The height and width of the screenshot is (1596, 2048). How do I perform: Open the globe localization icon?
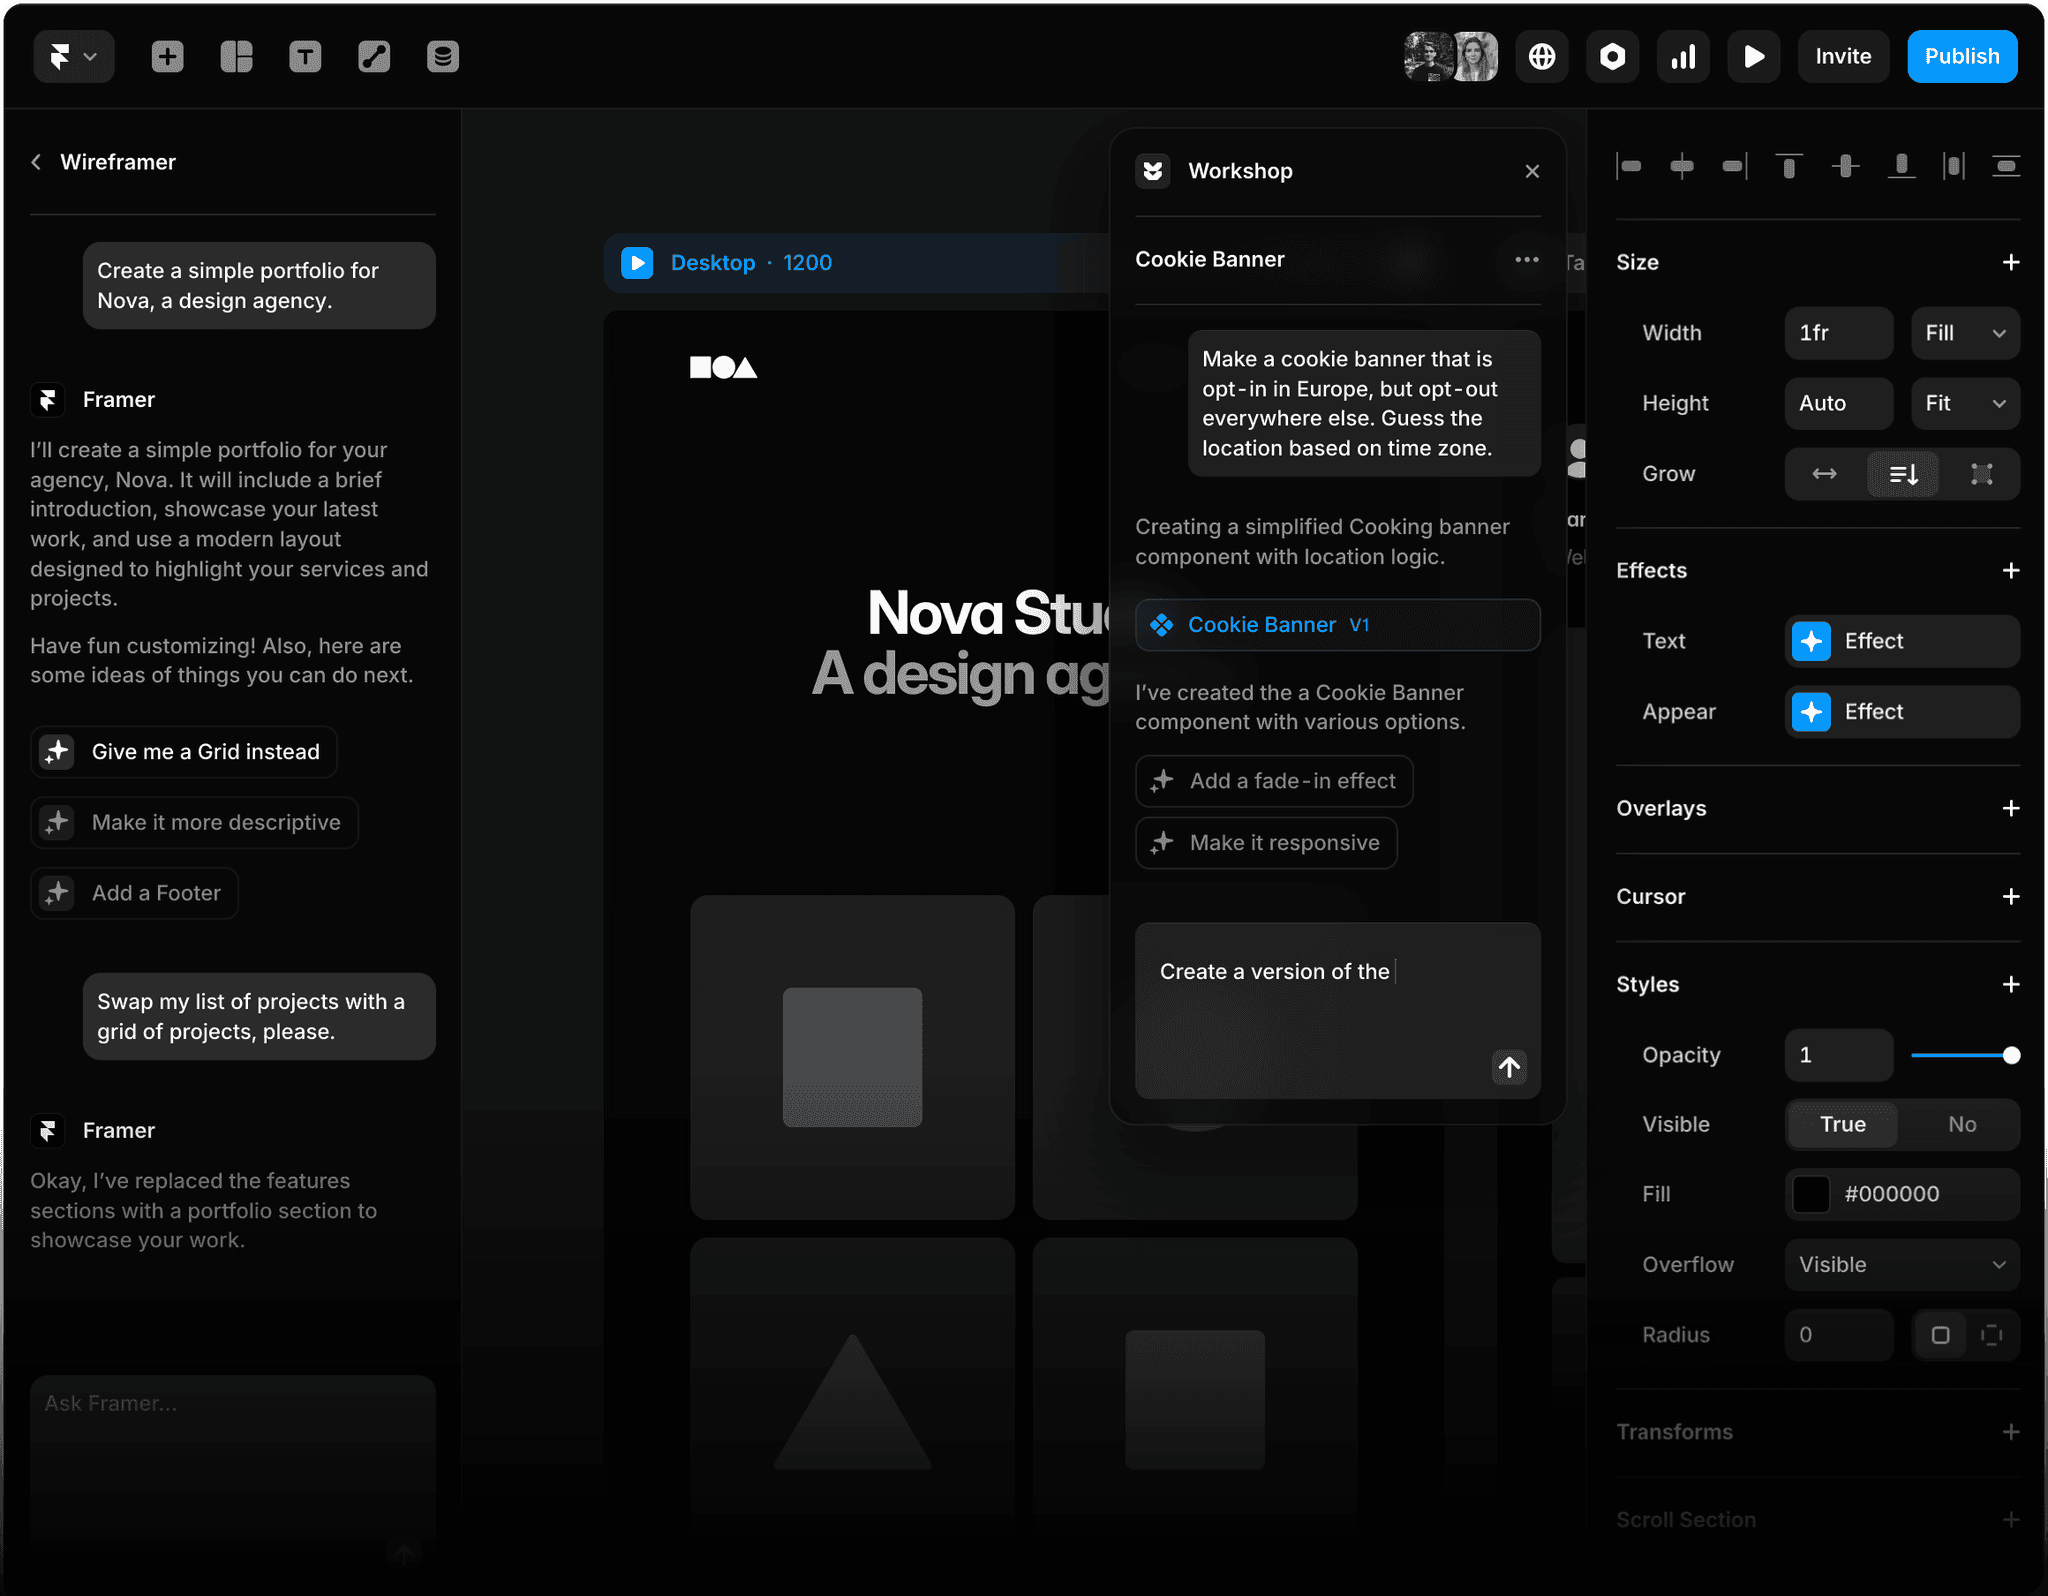tap(1542, 56)
